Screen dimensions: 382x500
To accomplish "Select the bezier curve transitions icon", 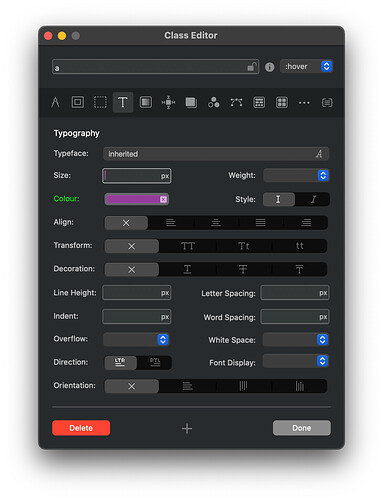I will 236,102.
